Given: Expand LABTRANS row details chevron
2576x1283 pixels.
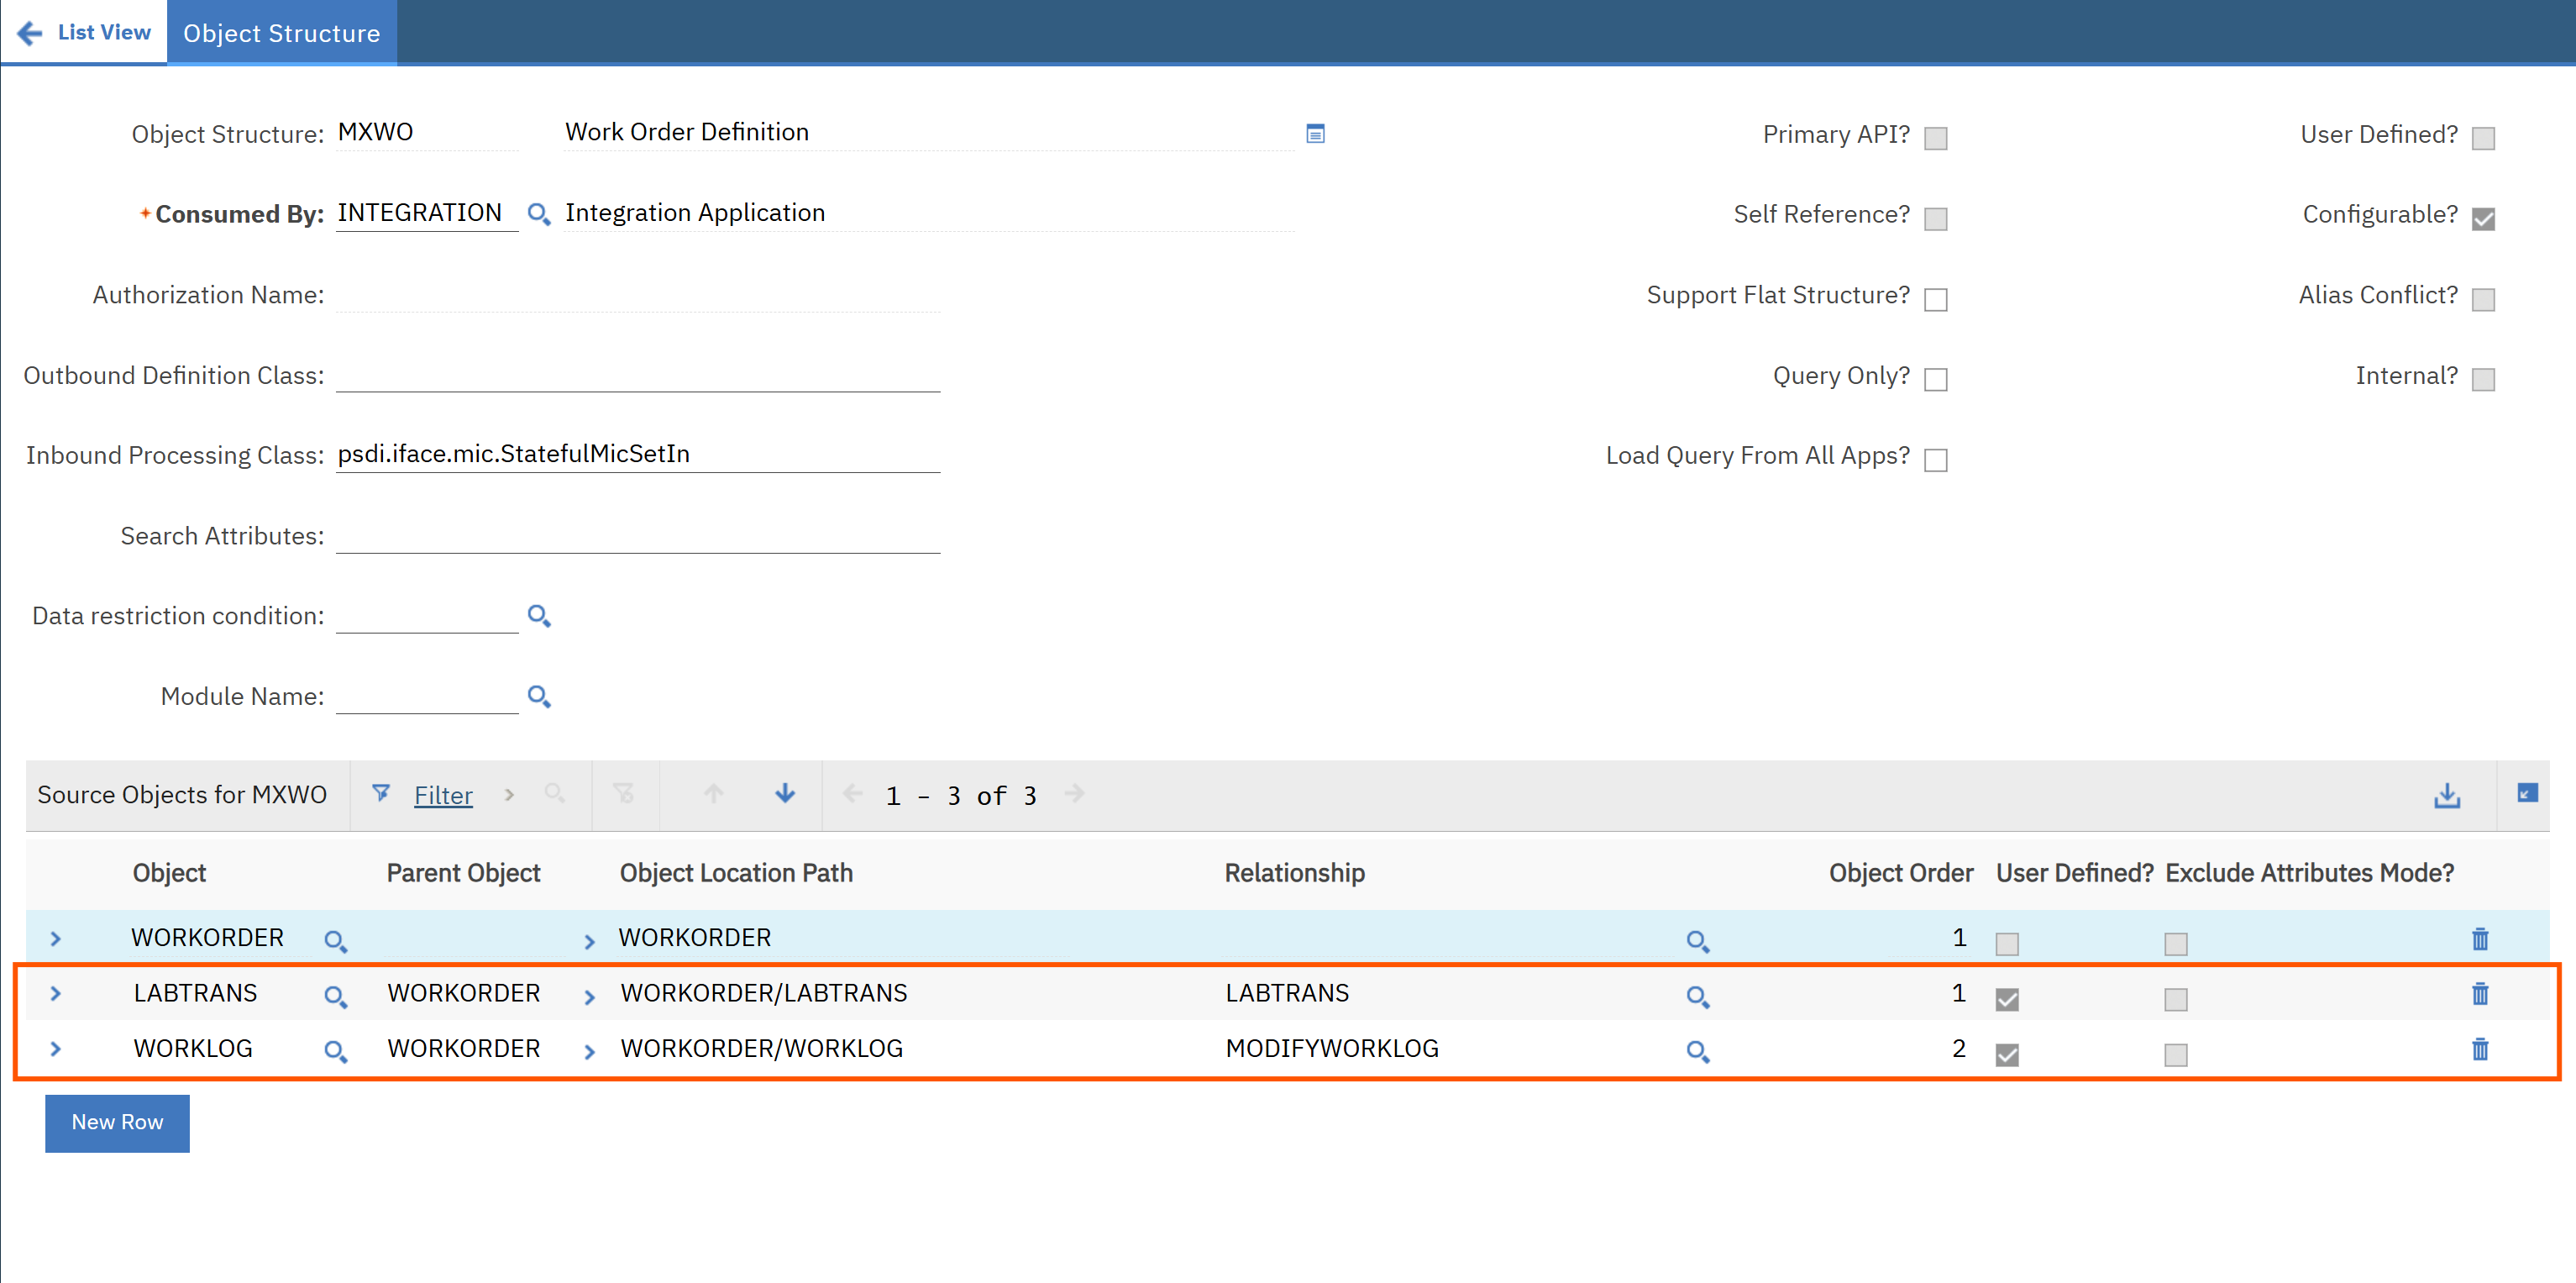Looking at the screenshot, I should point(56,994).
